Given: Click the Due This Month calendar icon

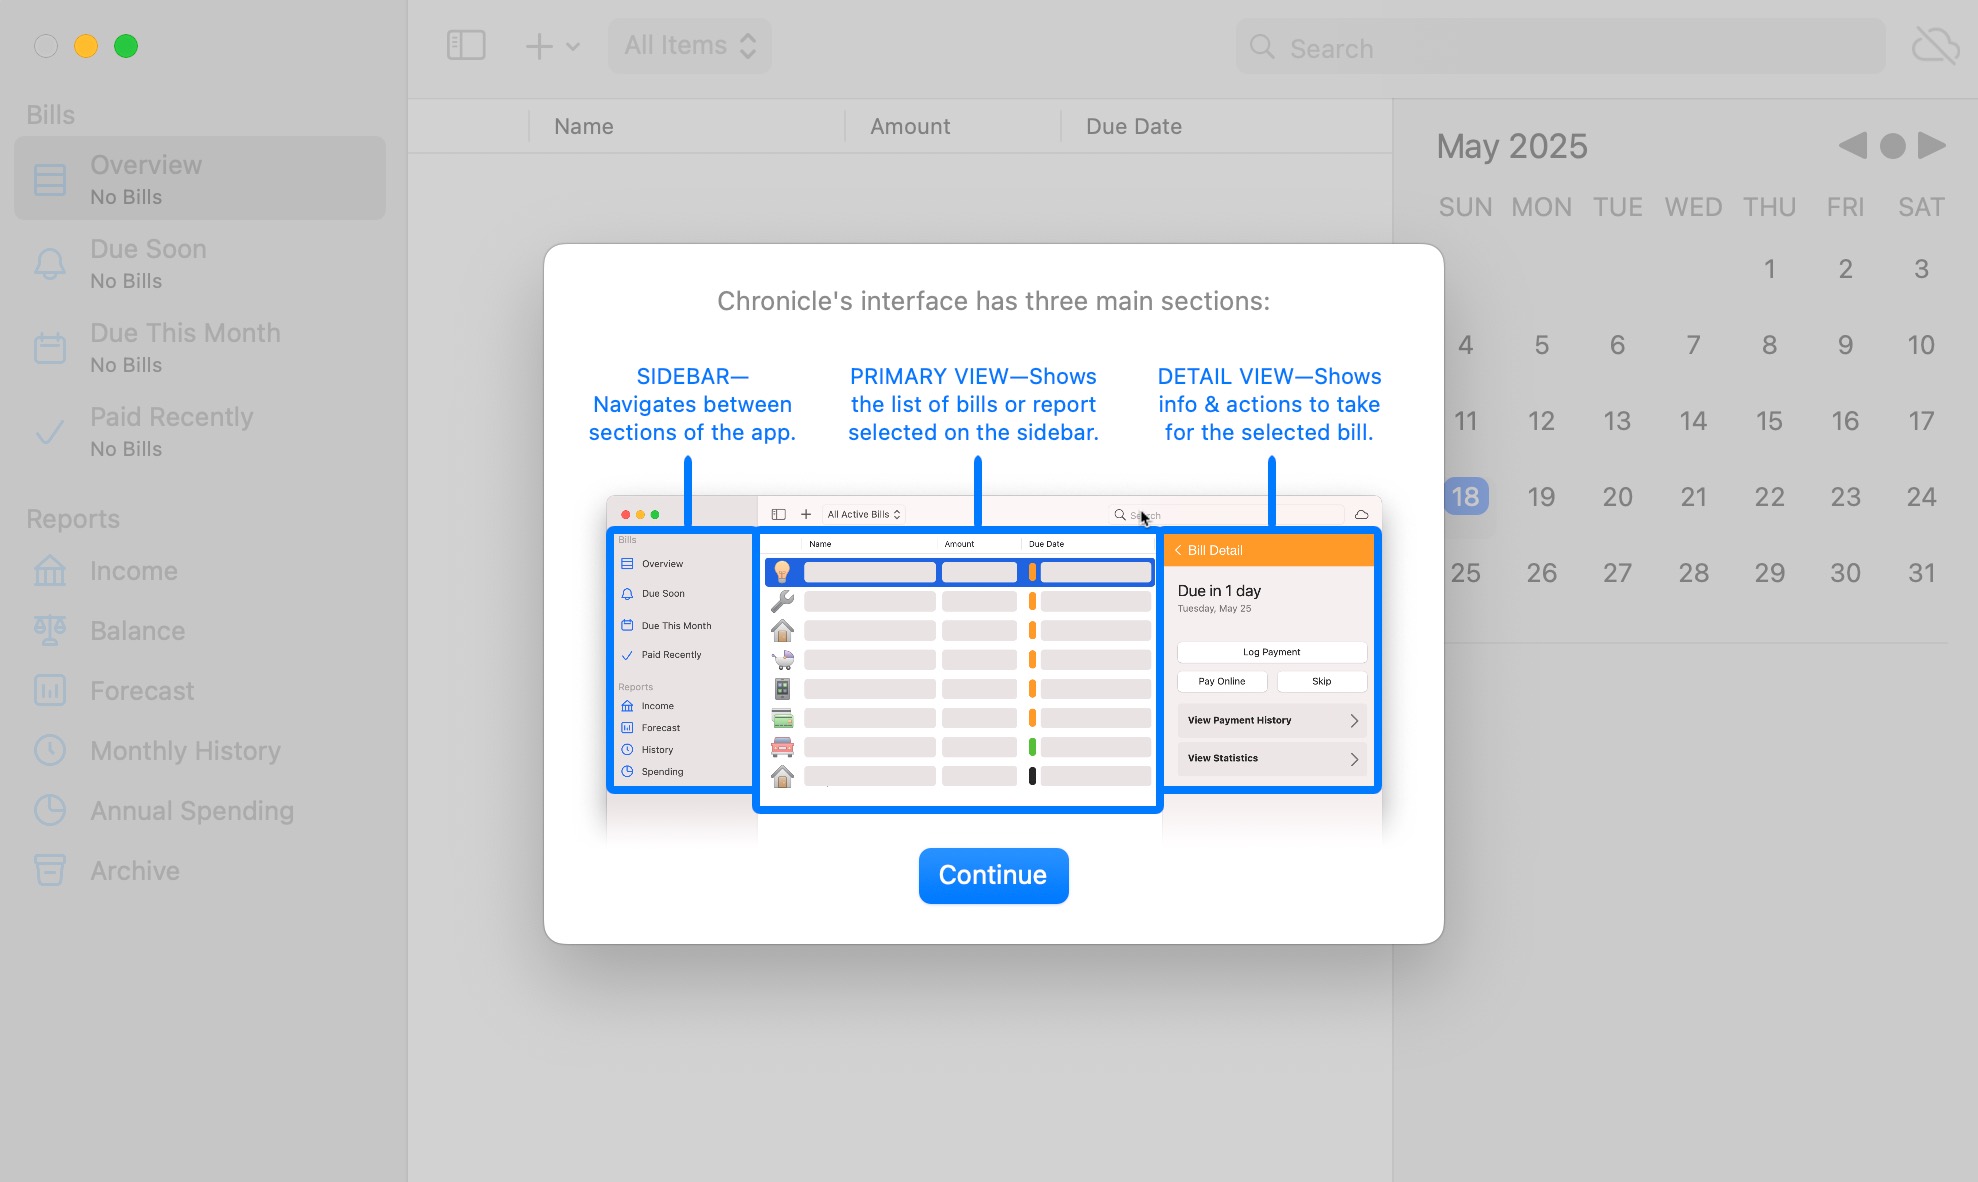Looking at the screenshot, I should [x=50, y=348].
